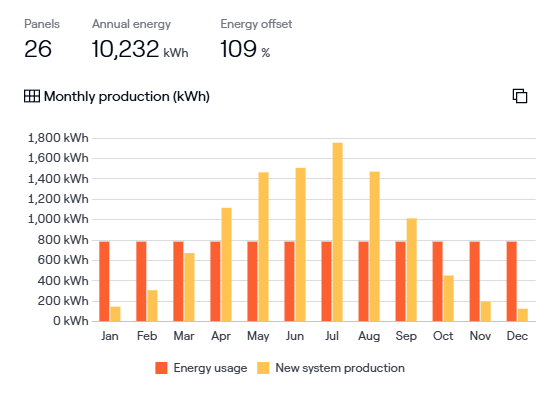
Task: Click the table grid icon beside Monthly production
Action: coord(32,96)
